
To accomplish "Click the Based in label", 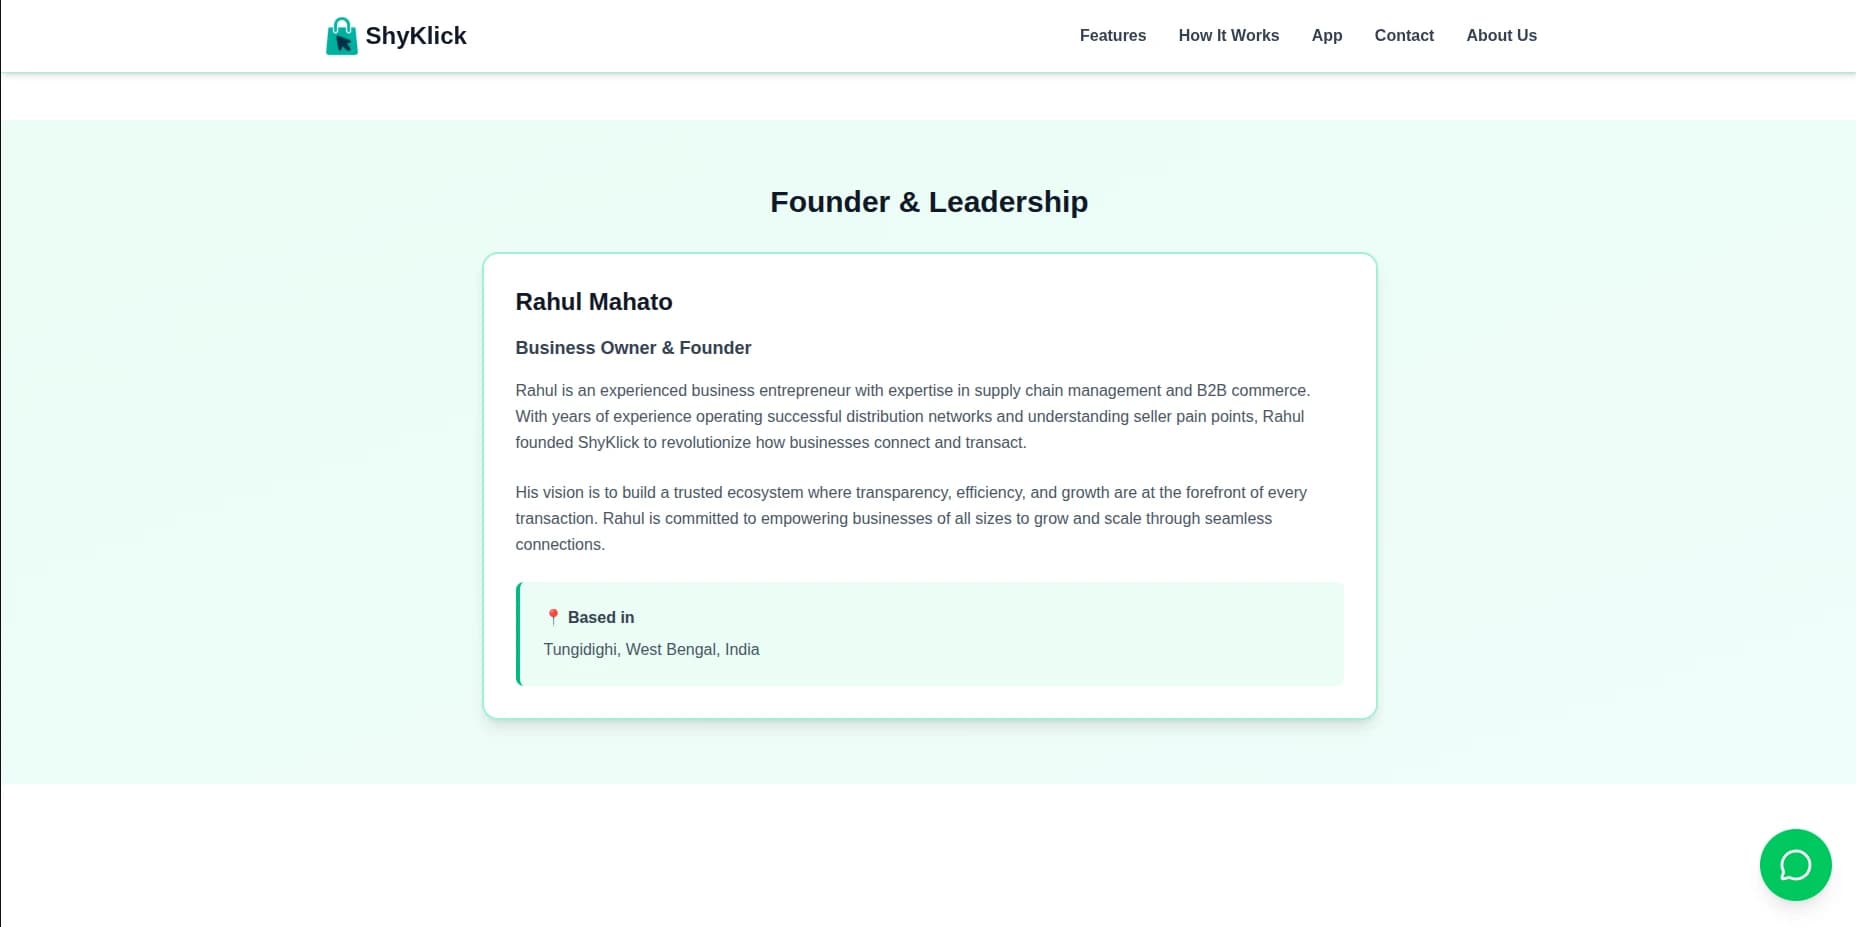I will 600,617.
